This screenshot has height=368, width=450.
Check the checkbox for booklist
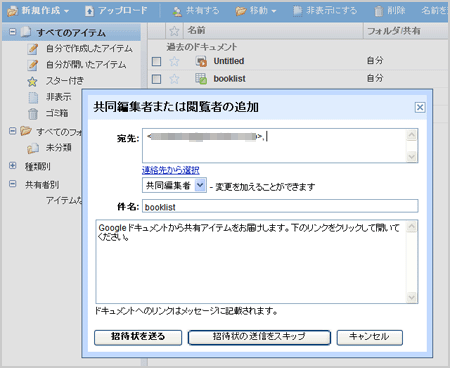156,79
